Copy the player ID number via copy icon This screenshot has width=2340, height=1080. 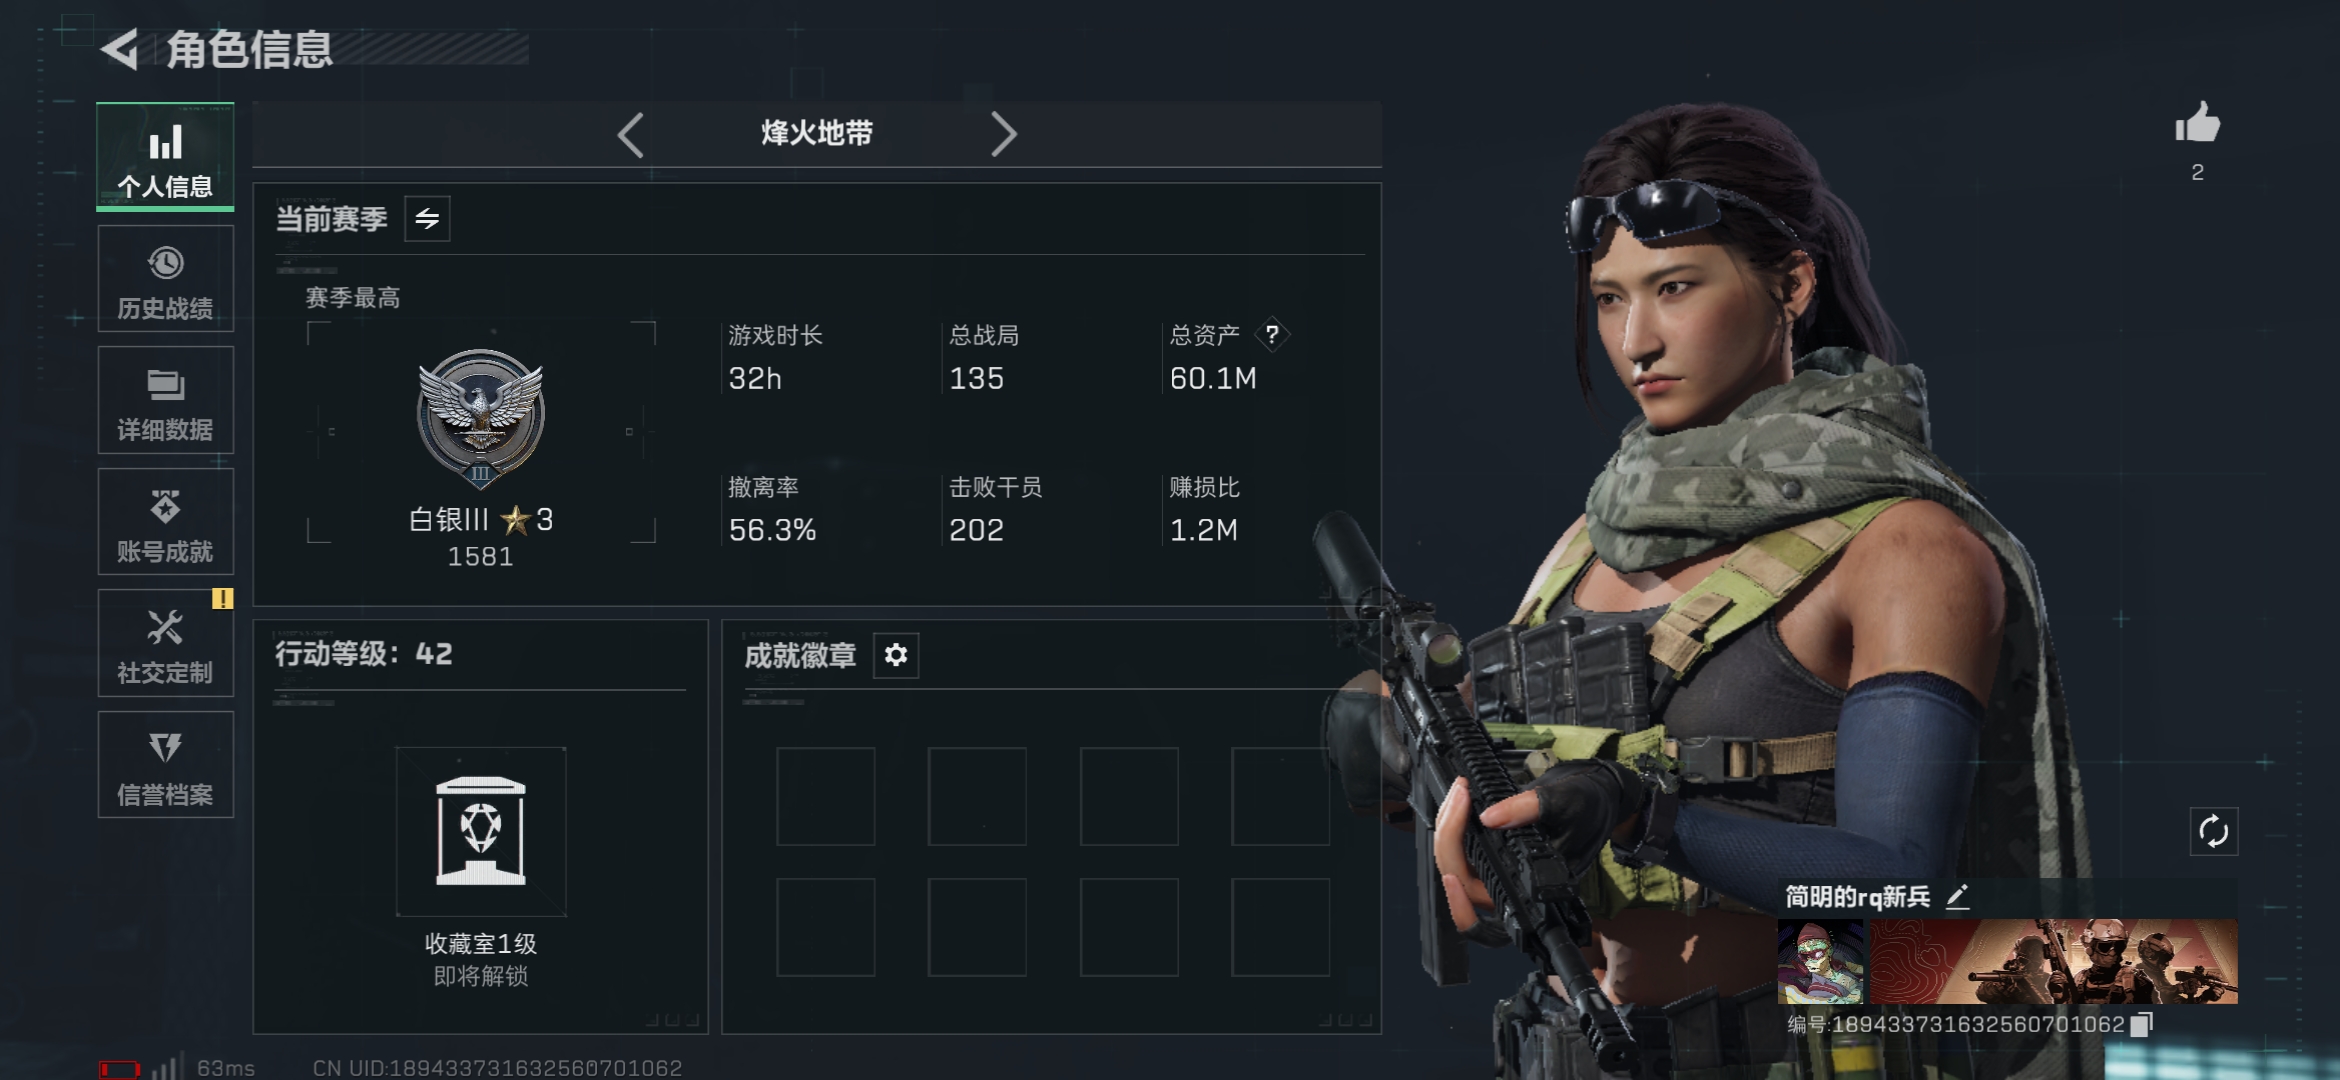[2141, 1024]
